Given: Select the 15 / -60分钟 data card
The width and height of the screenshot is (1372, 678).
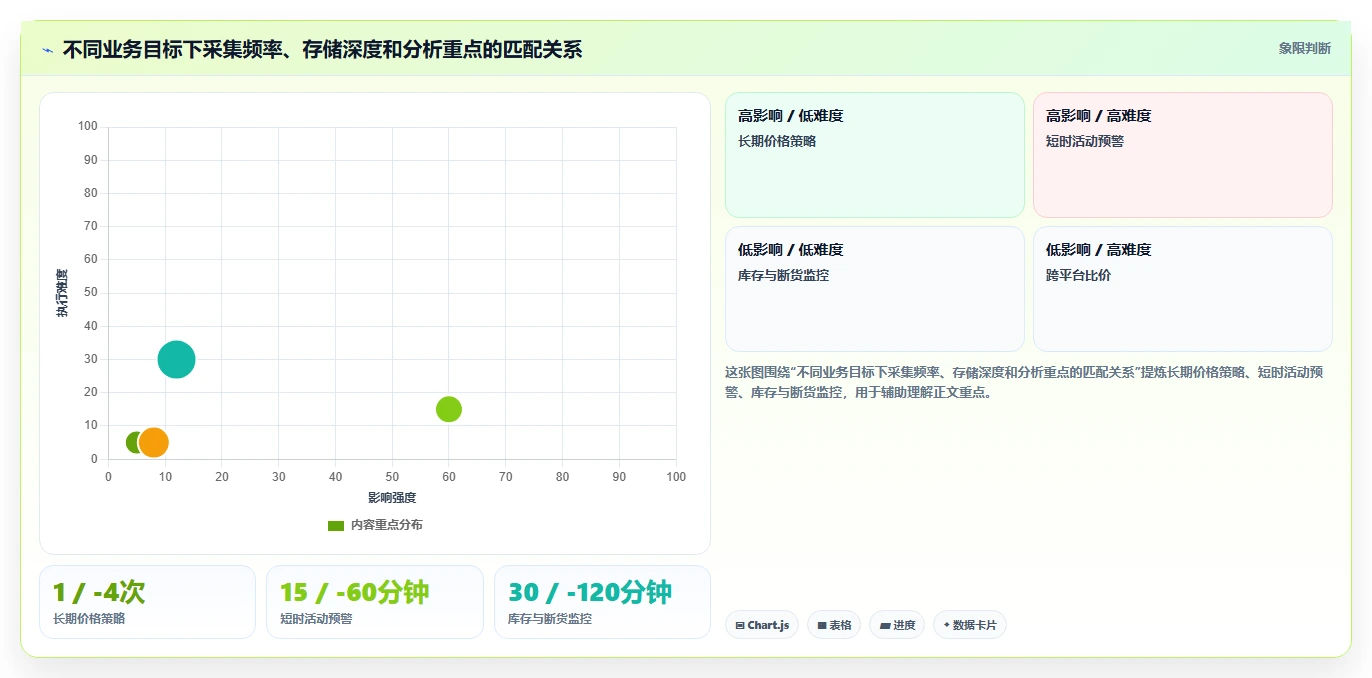Looking at the screenshot, I should pyautogui.click(x=375, y=602).
